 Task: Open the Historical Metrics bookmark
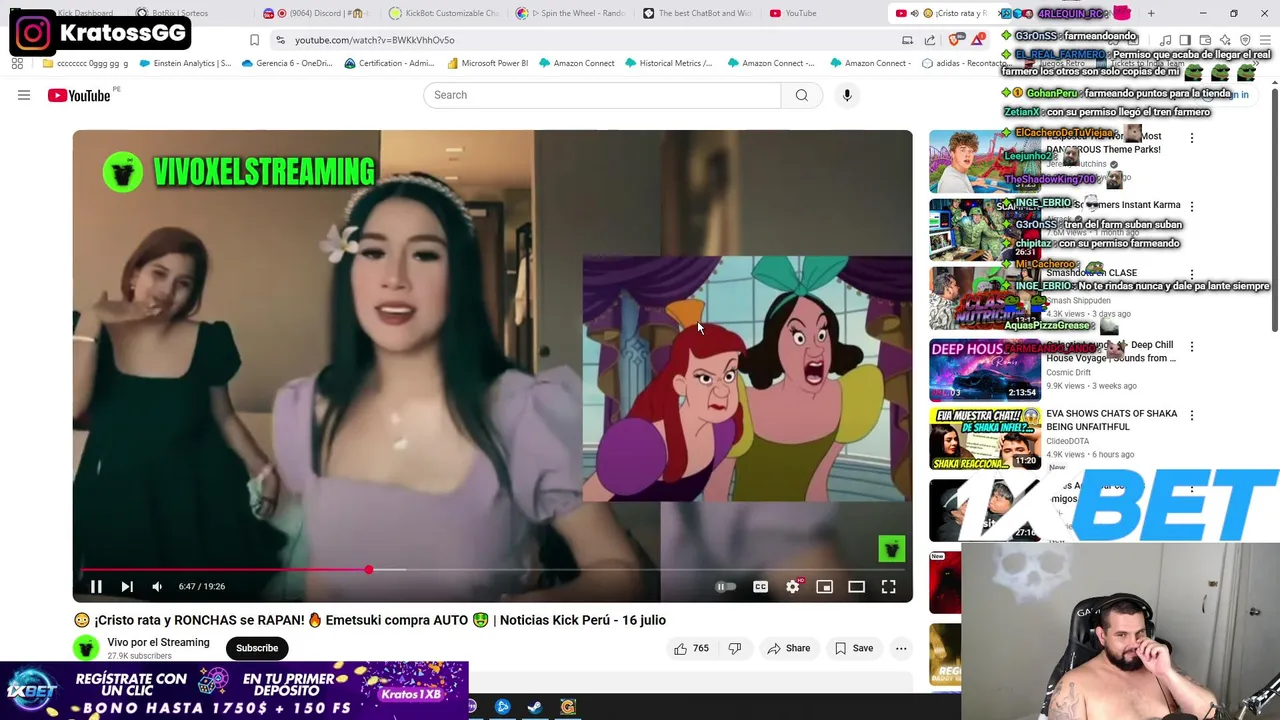(669, 63)
